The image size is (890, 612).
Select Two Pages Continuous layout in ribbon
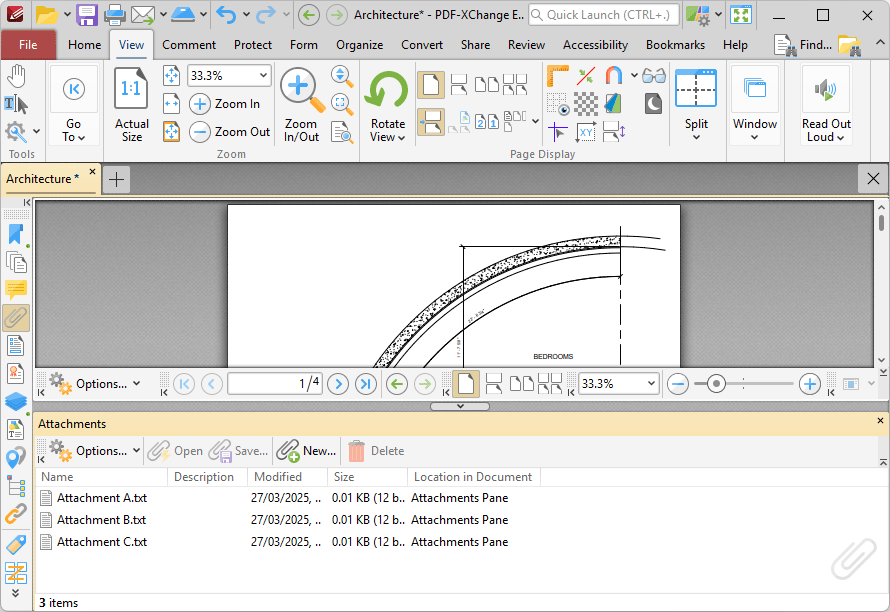515,85
